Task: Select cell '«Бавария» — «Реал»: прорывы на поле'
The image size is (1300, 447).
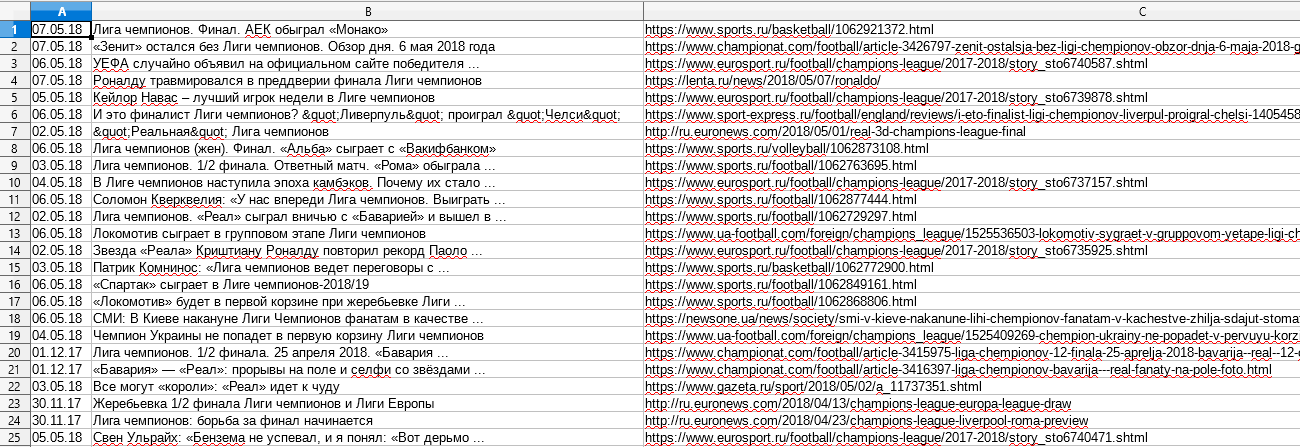Action: (367, 370)
